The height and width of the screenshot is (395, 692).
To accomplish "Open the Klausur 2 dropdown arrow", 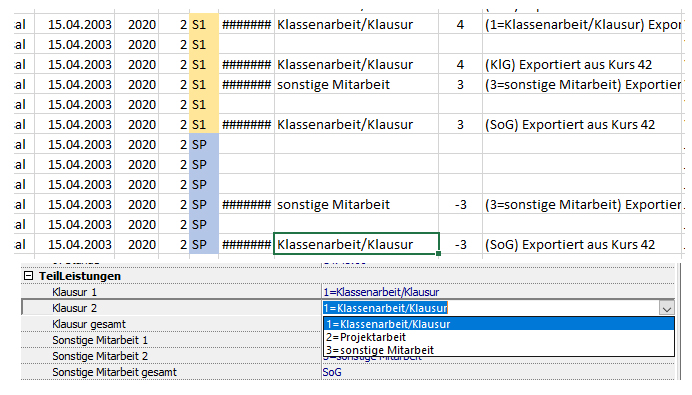I will click(666, 308).
